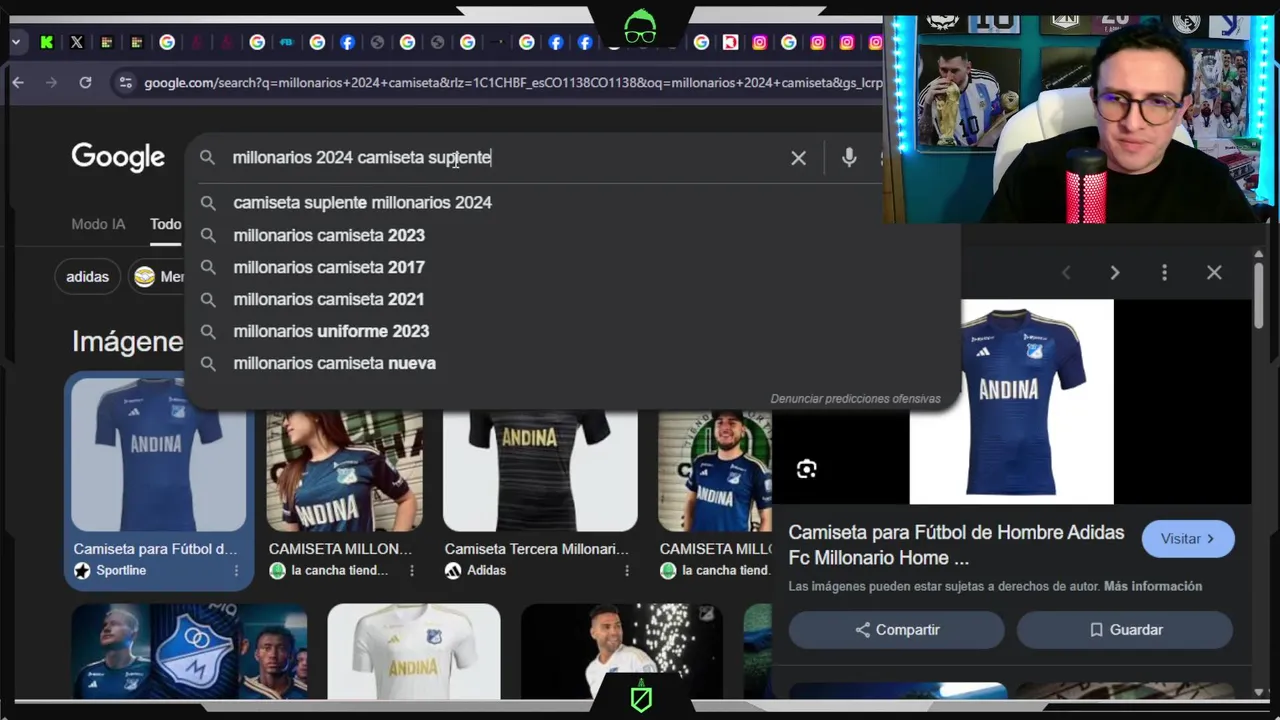Open the preview panel three-dot options menu
The width and height of the screenshot is (1280, 720).
coord(1164,273)
